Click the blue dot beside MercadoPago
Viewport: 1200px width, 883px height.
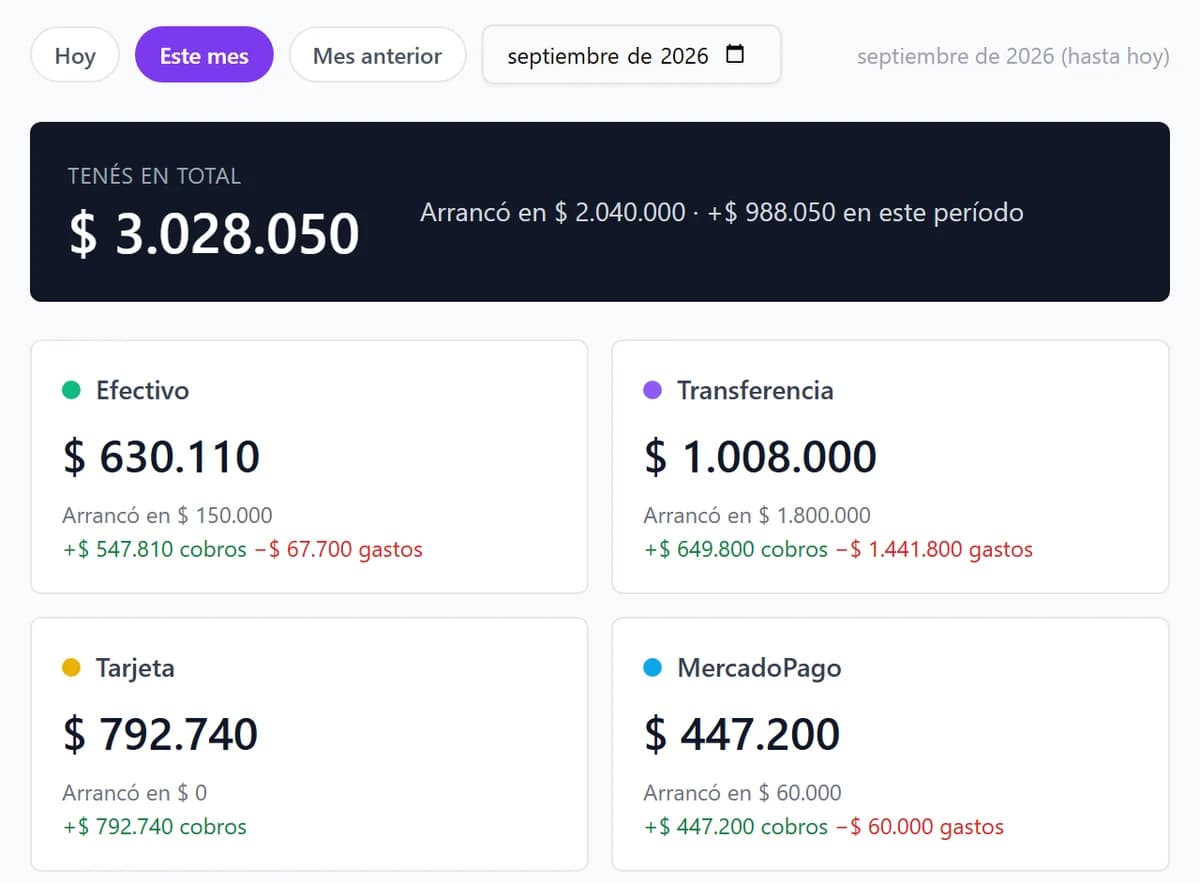pos(652,667)
